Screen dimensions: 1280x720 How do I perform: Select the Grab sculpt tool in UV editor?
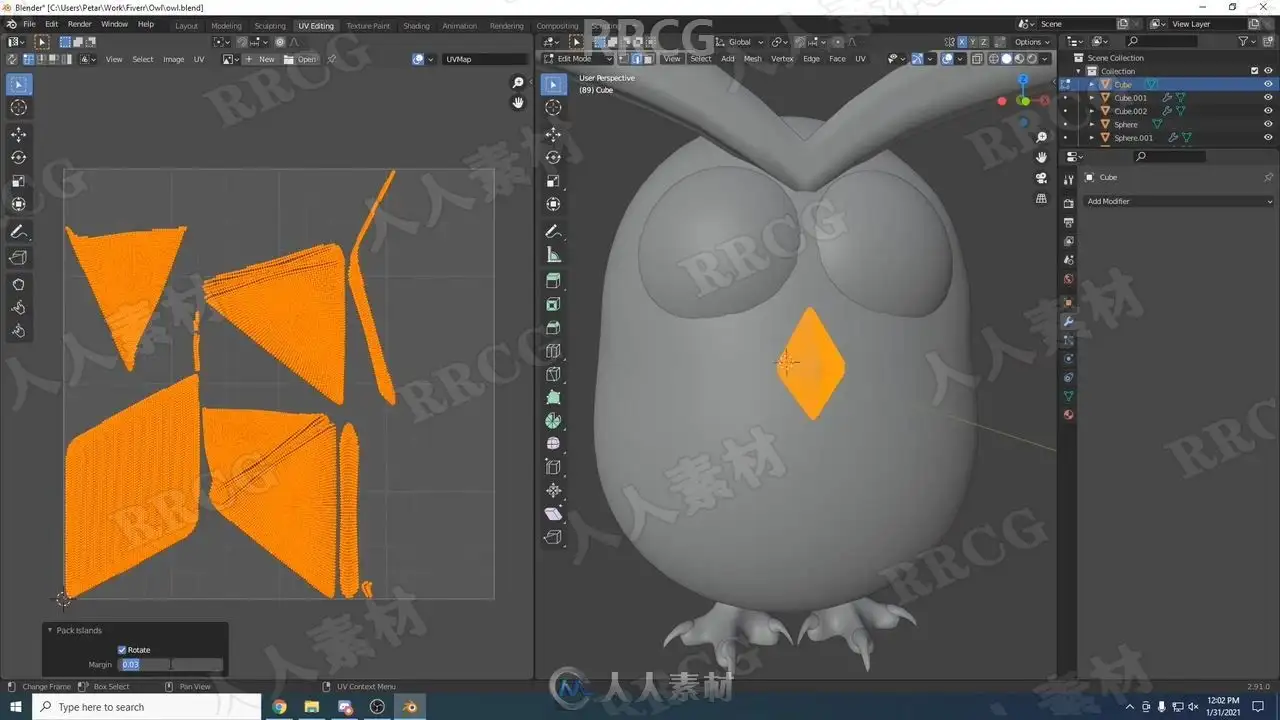point(19,284)
